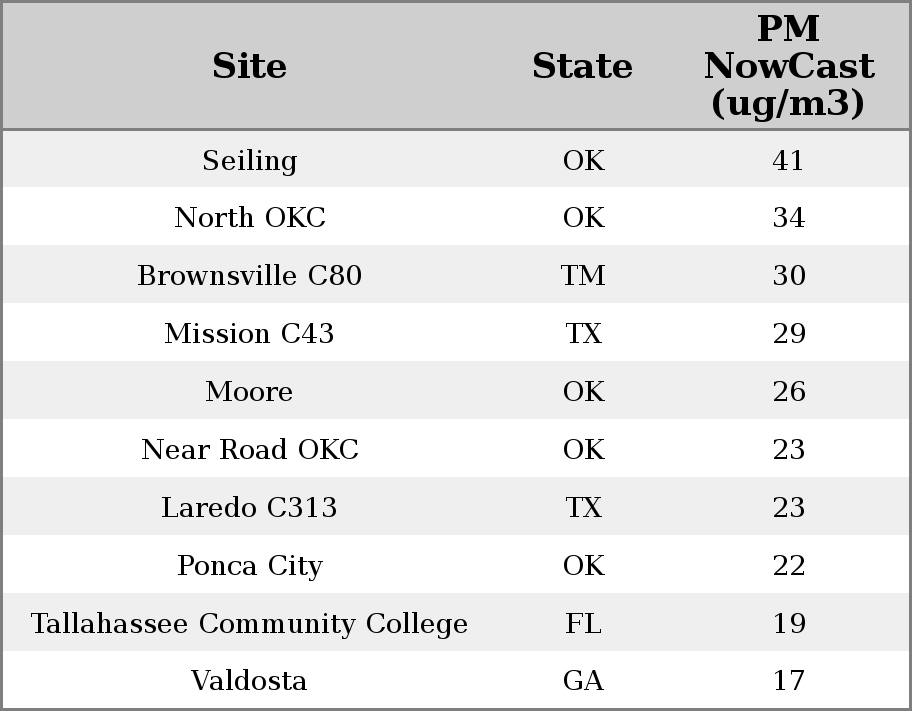
Task: Select the PM value 17 for Valdosta
Action: [788, 681]
